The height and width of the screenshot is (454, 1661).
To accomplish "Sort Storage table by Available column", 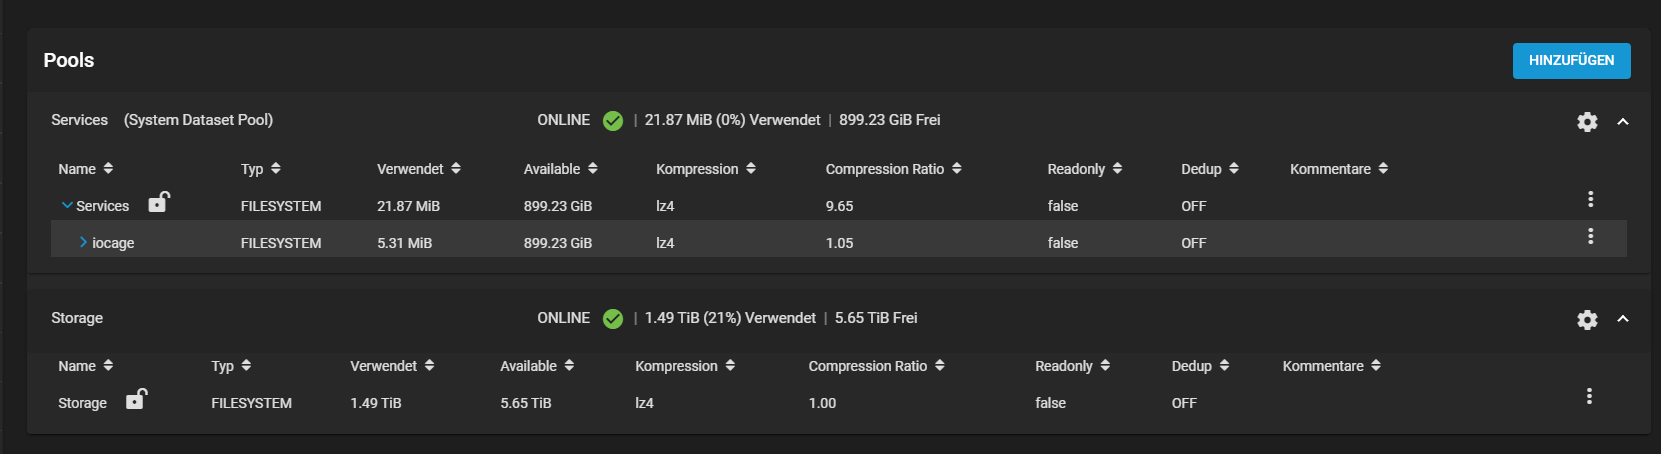I will (x=537, y=366).
